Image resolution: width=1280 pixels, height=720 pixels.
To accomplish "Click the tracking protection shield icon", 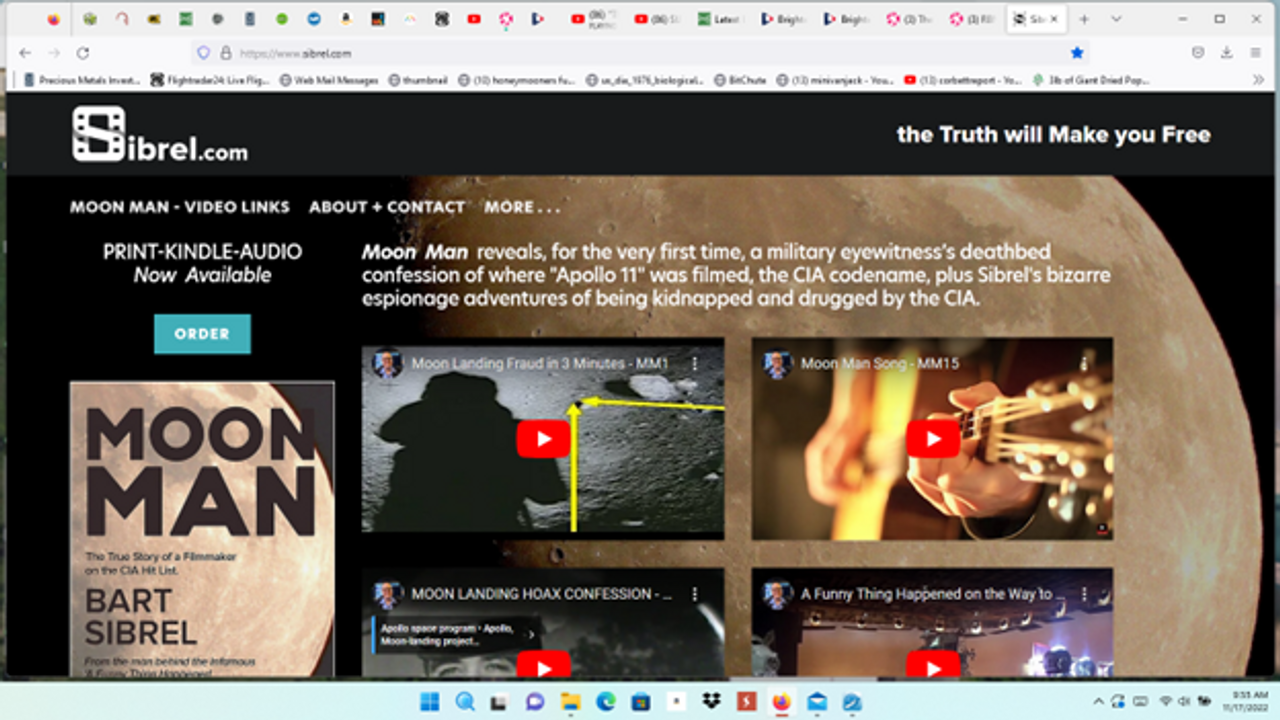I will pyautogui.click(x=203, y=53).
